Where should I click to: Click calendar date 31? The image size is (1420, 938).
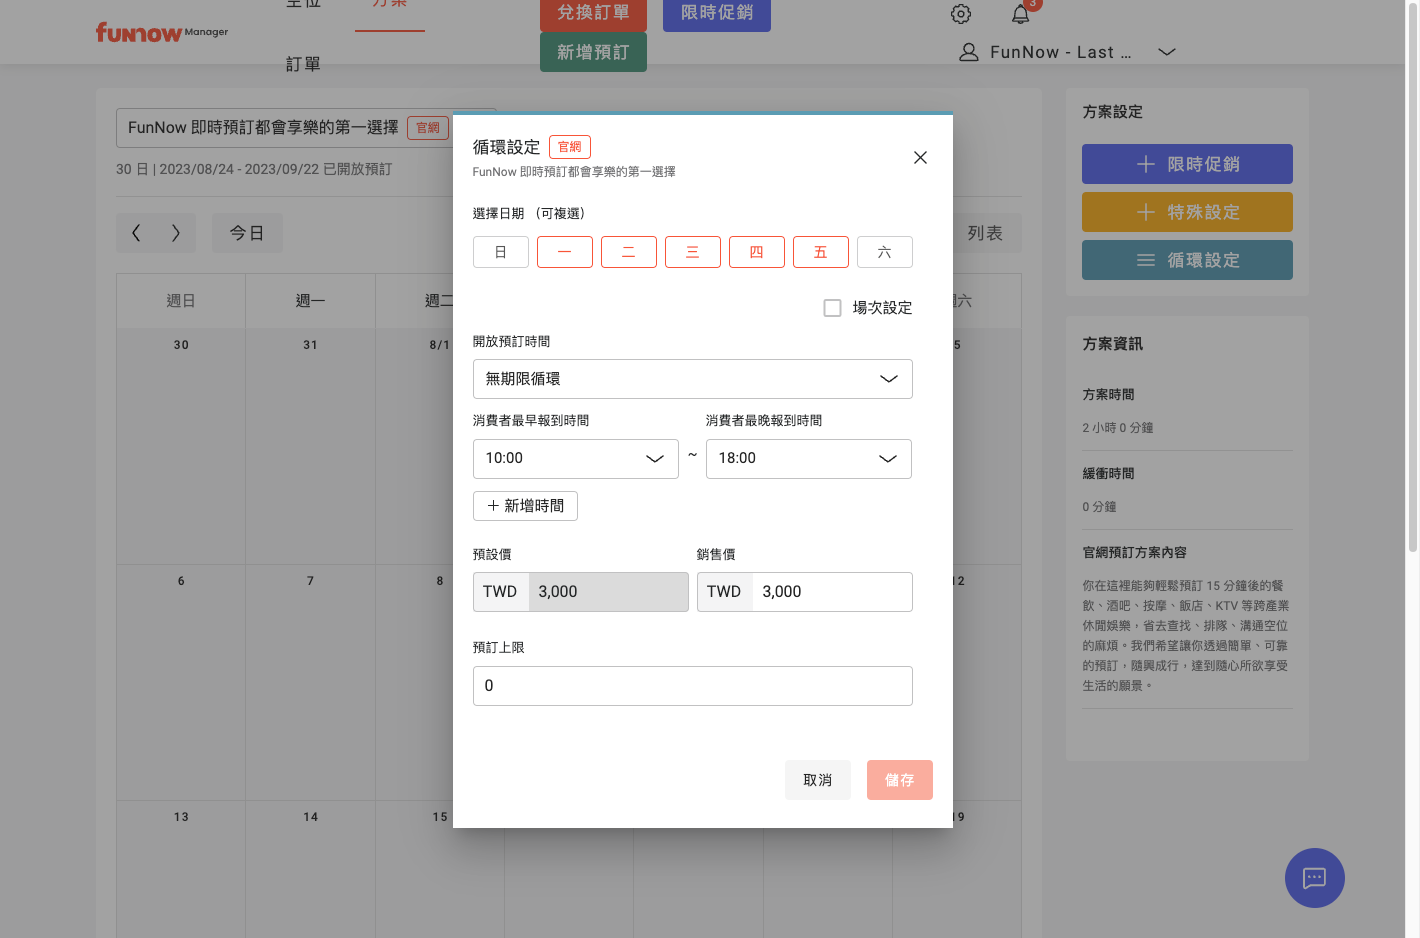coord(311,345)
